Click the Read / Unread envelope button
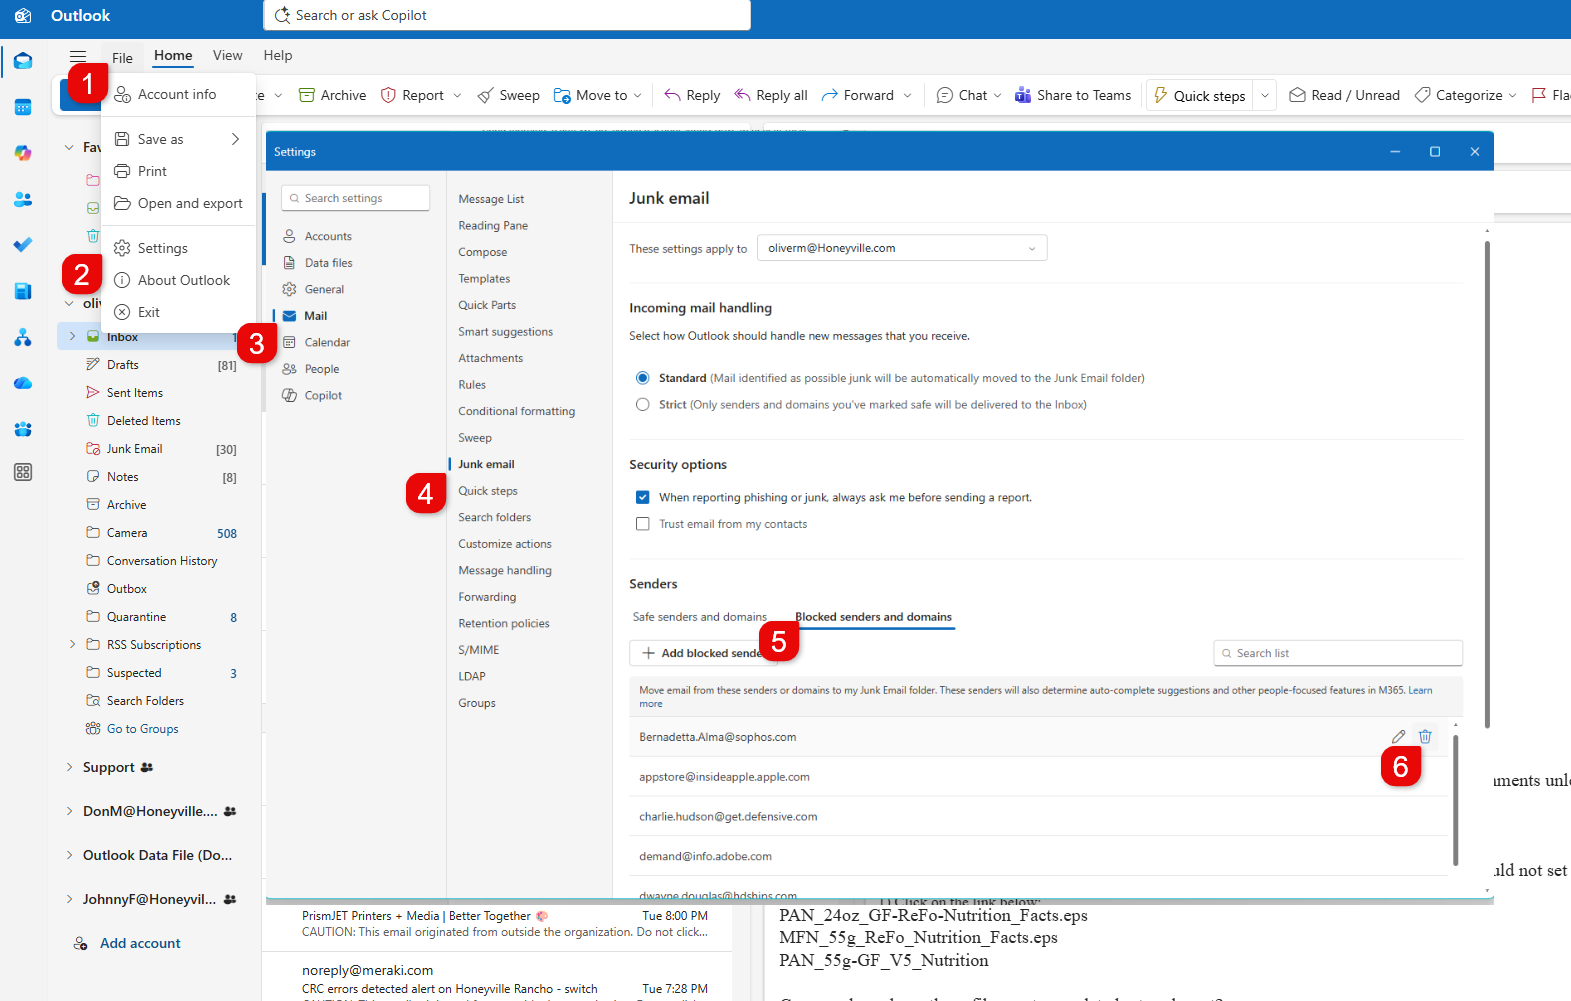1571x1001 pixels. [x=1344, y=95]
